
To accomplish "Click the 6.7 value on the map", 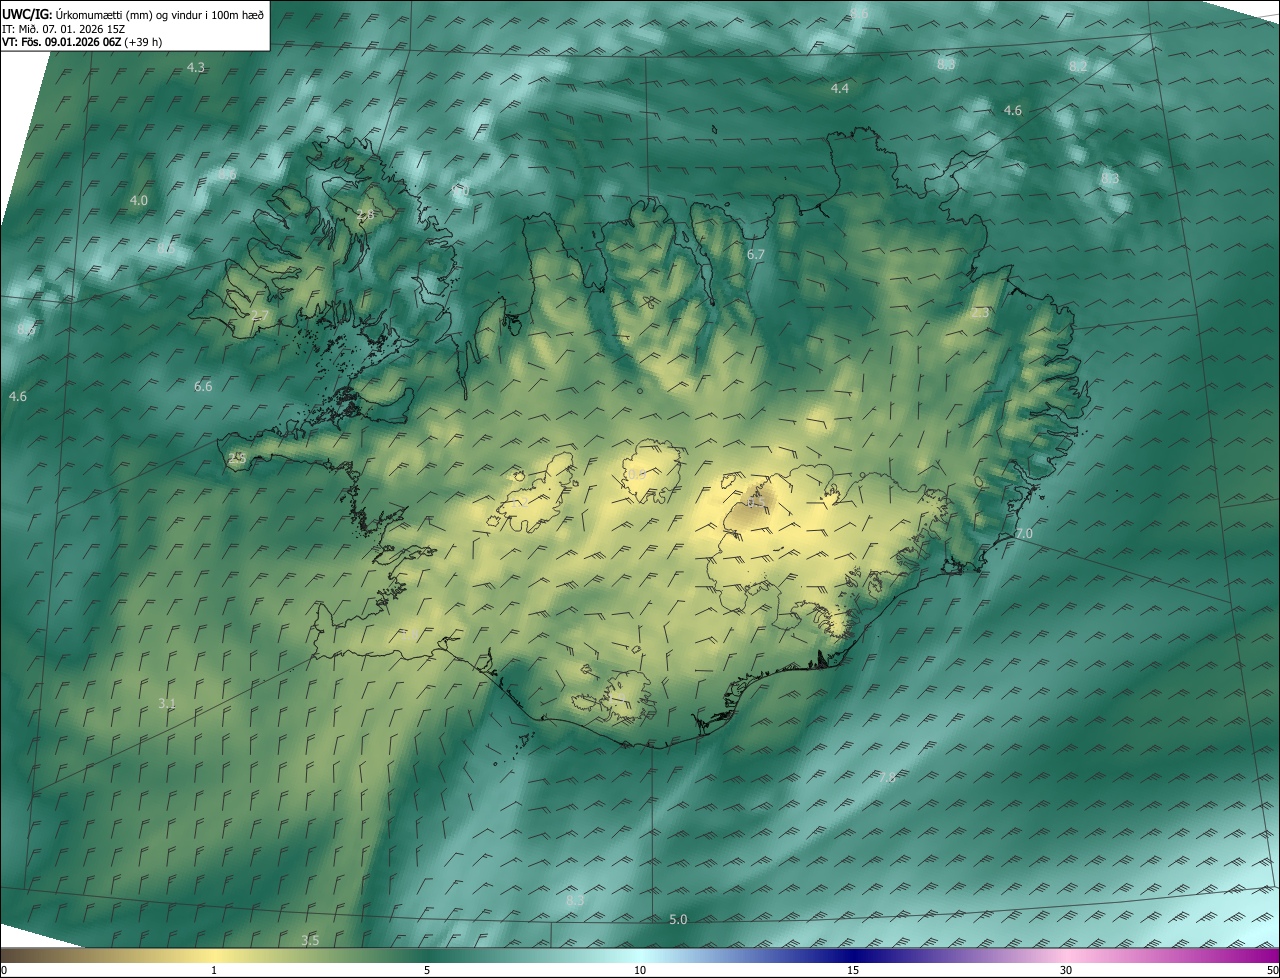I will pyautogui.click(x=756, y=255).
